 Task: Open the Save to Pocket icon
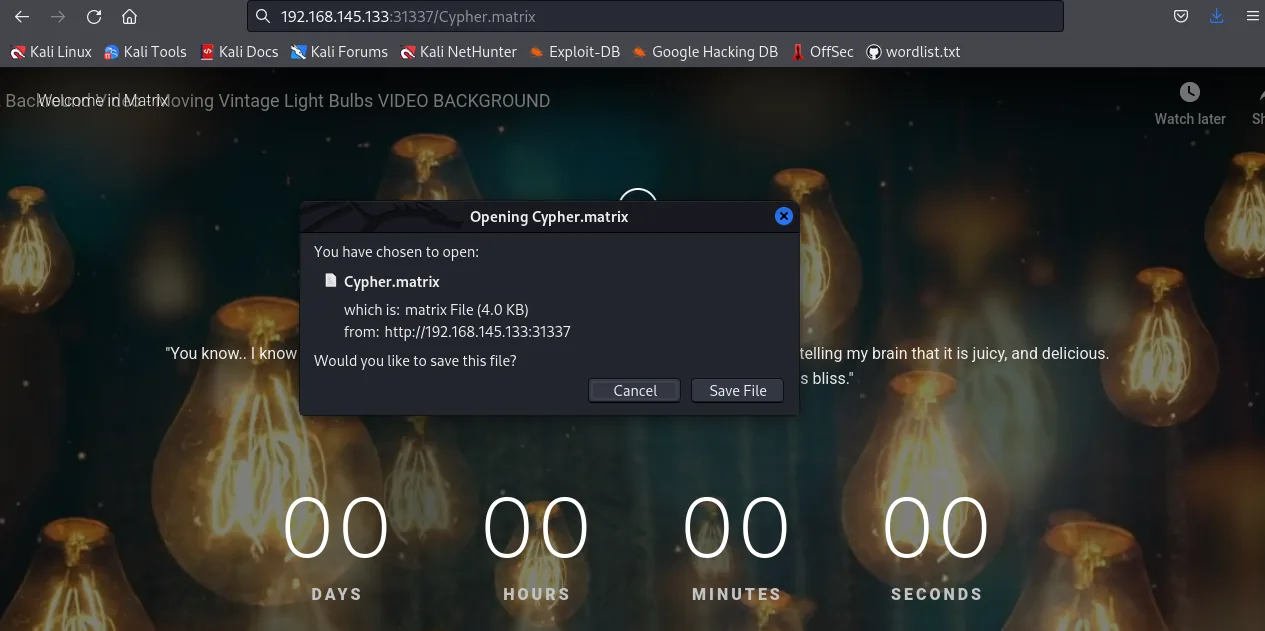point(1181,16)
